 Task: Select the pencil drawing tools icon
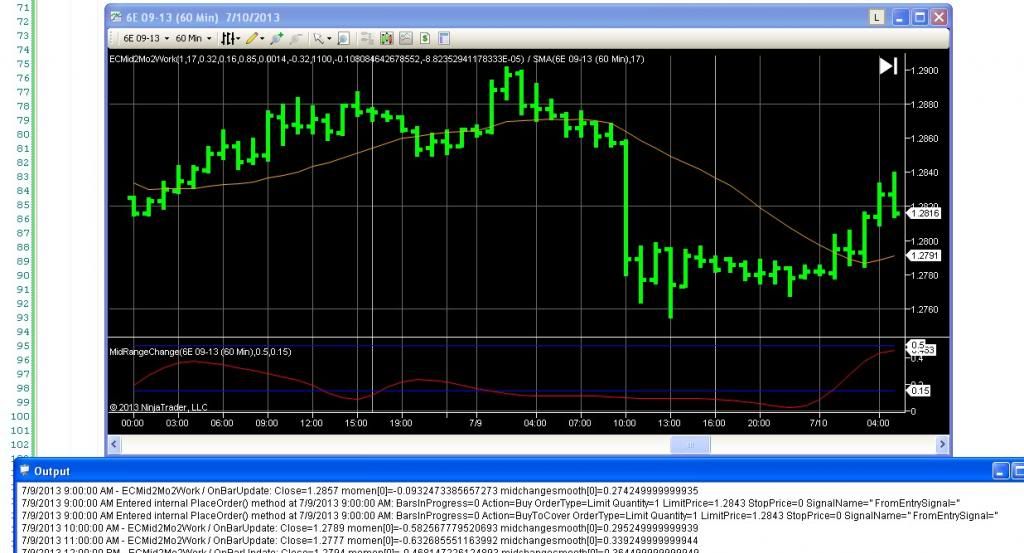tap(252, 38)
